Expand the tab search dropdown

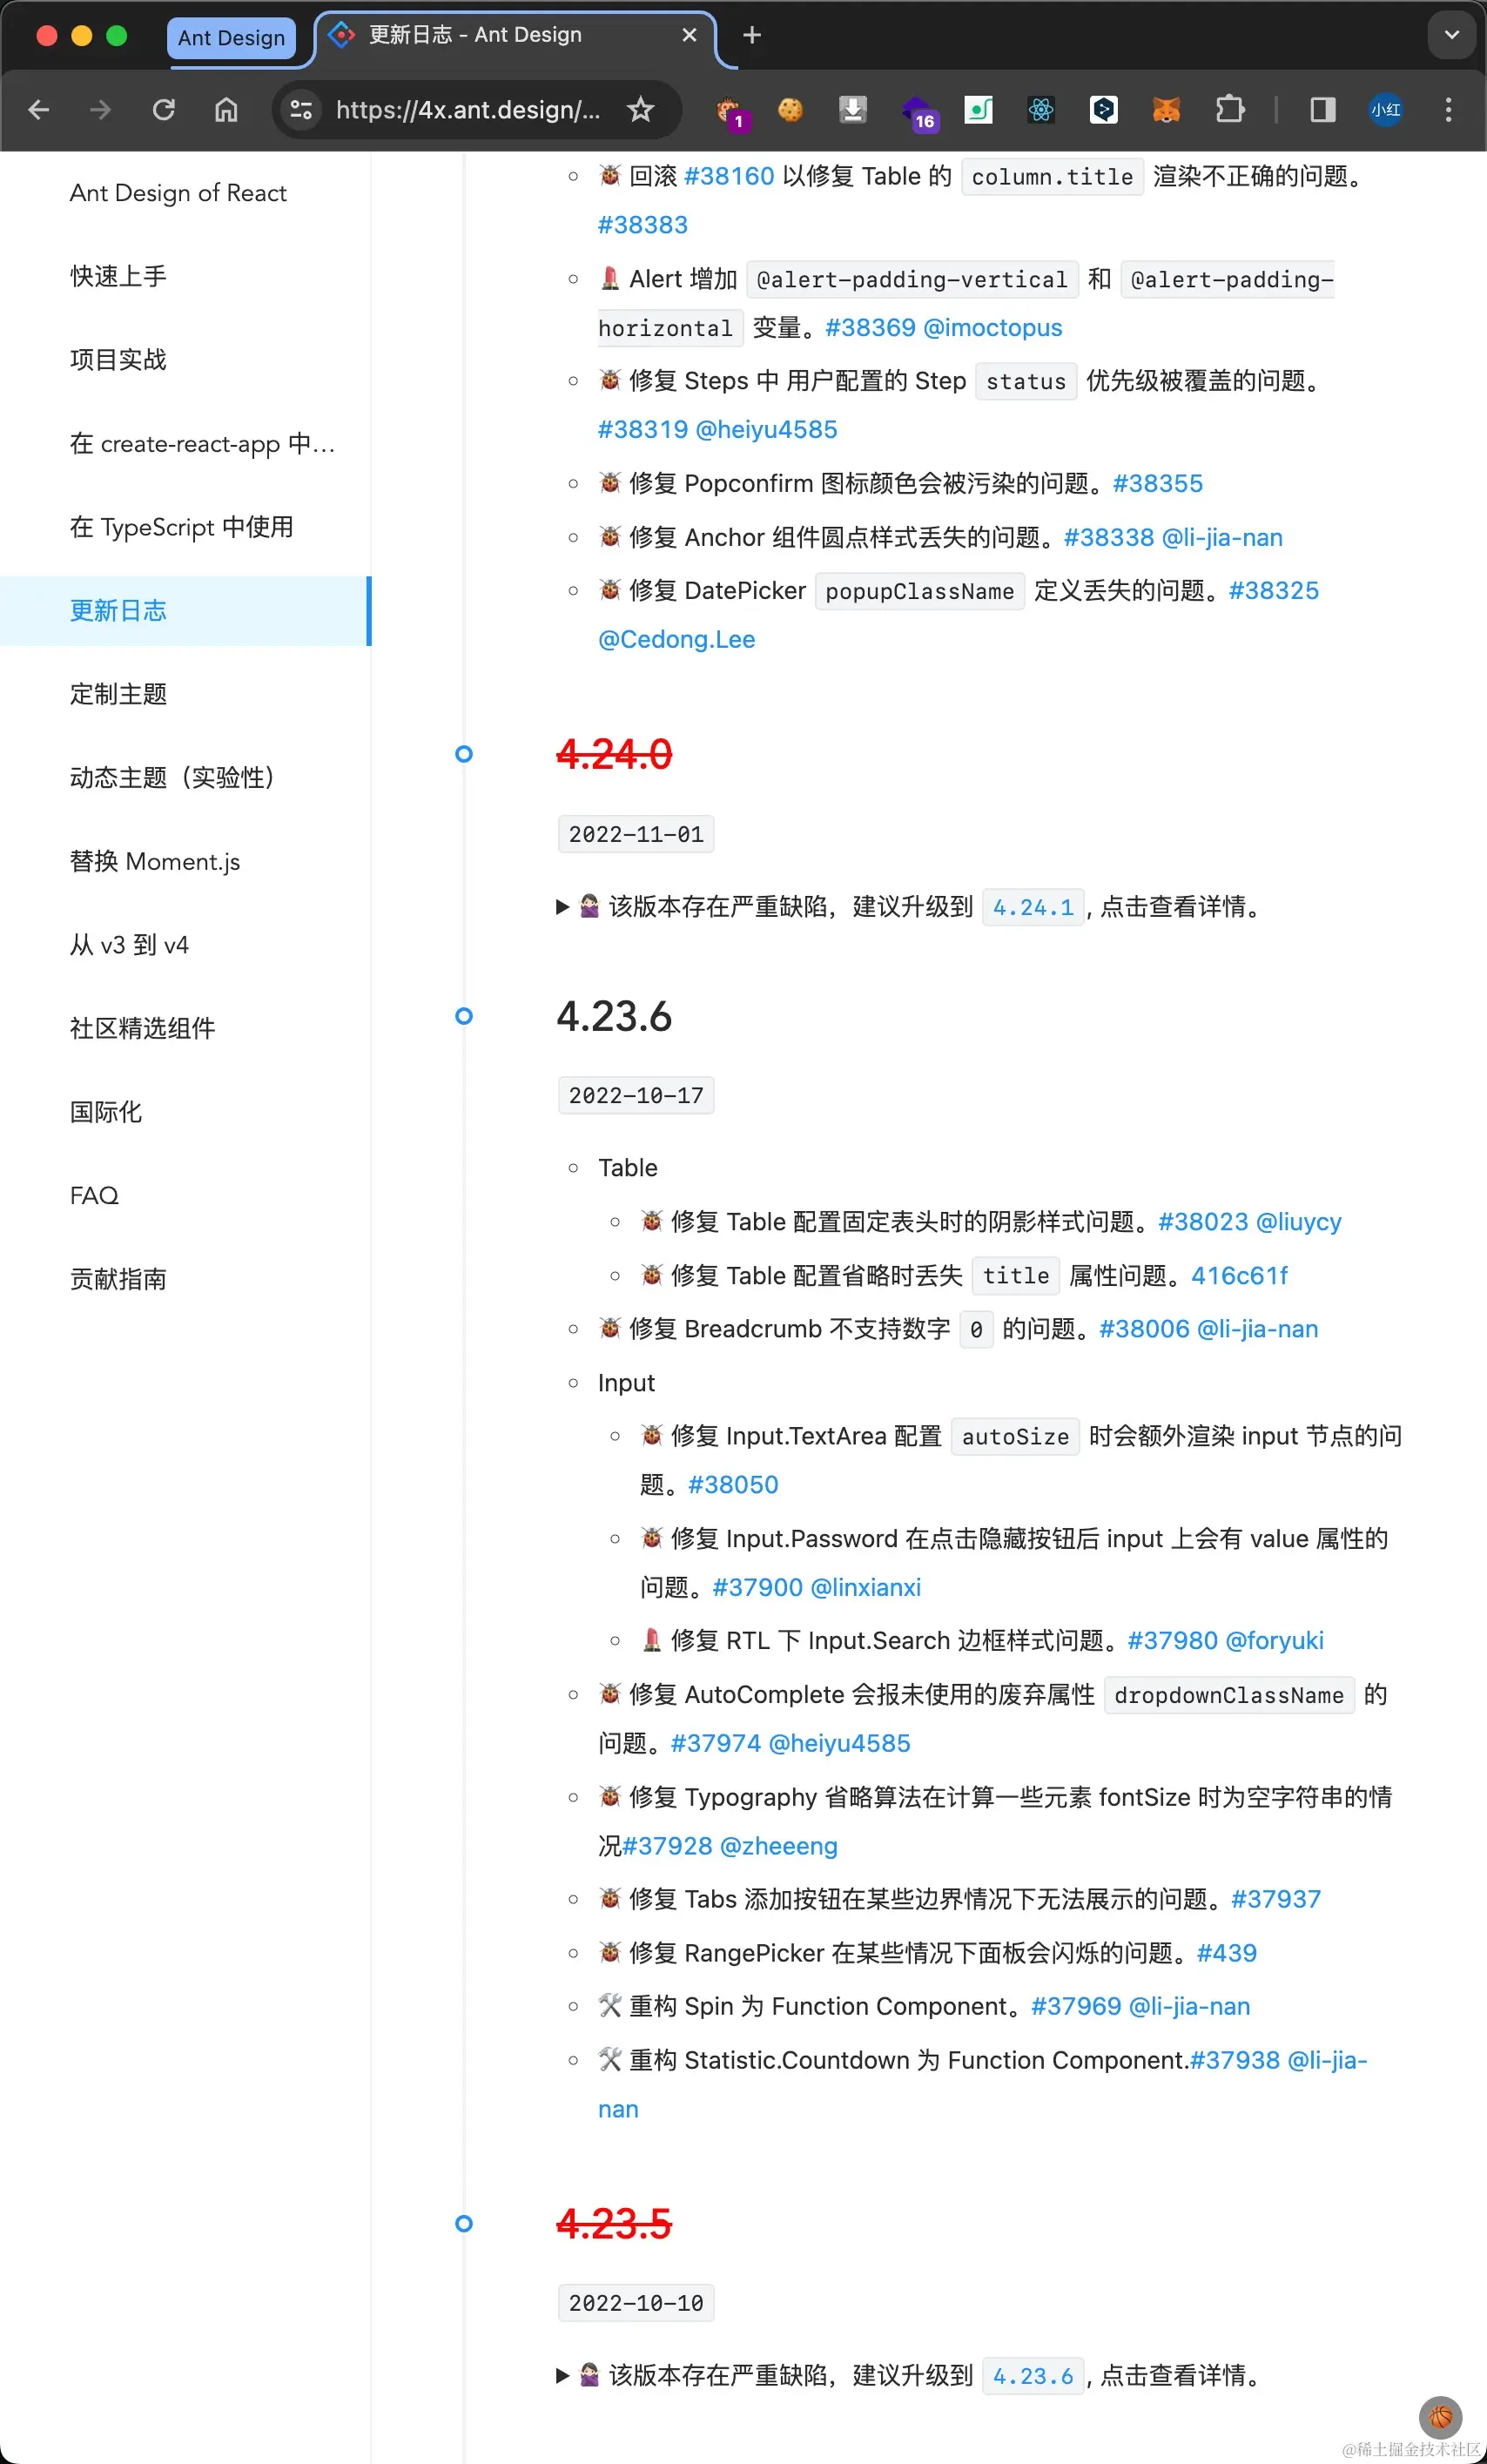(1451, 35)
